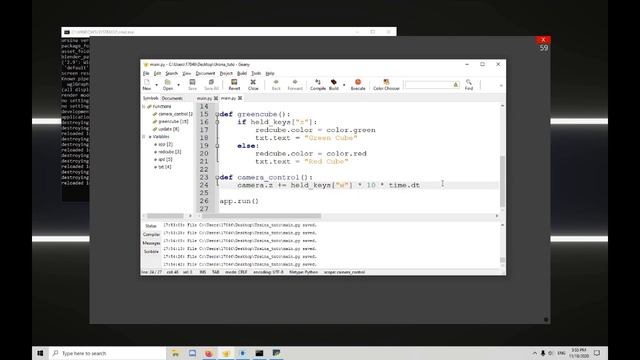
Task: Switch to the Documents sidebar tab
Action: coord(172,98)
